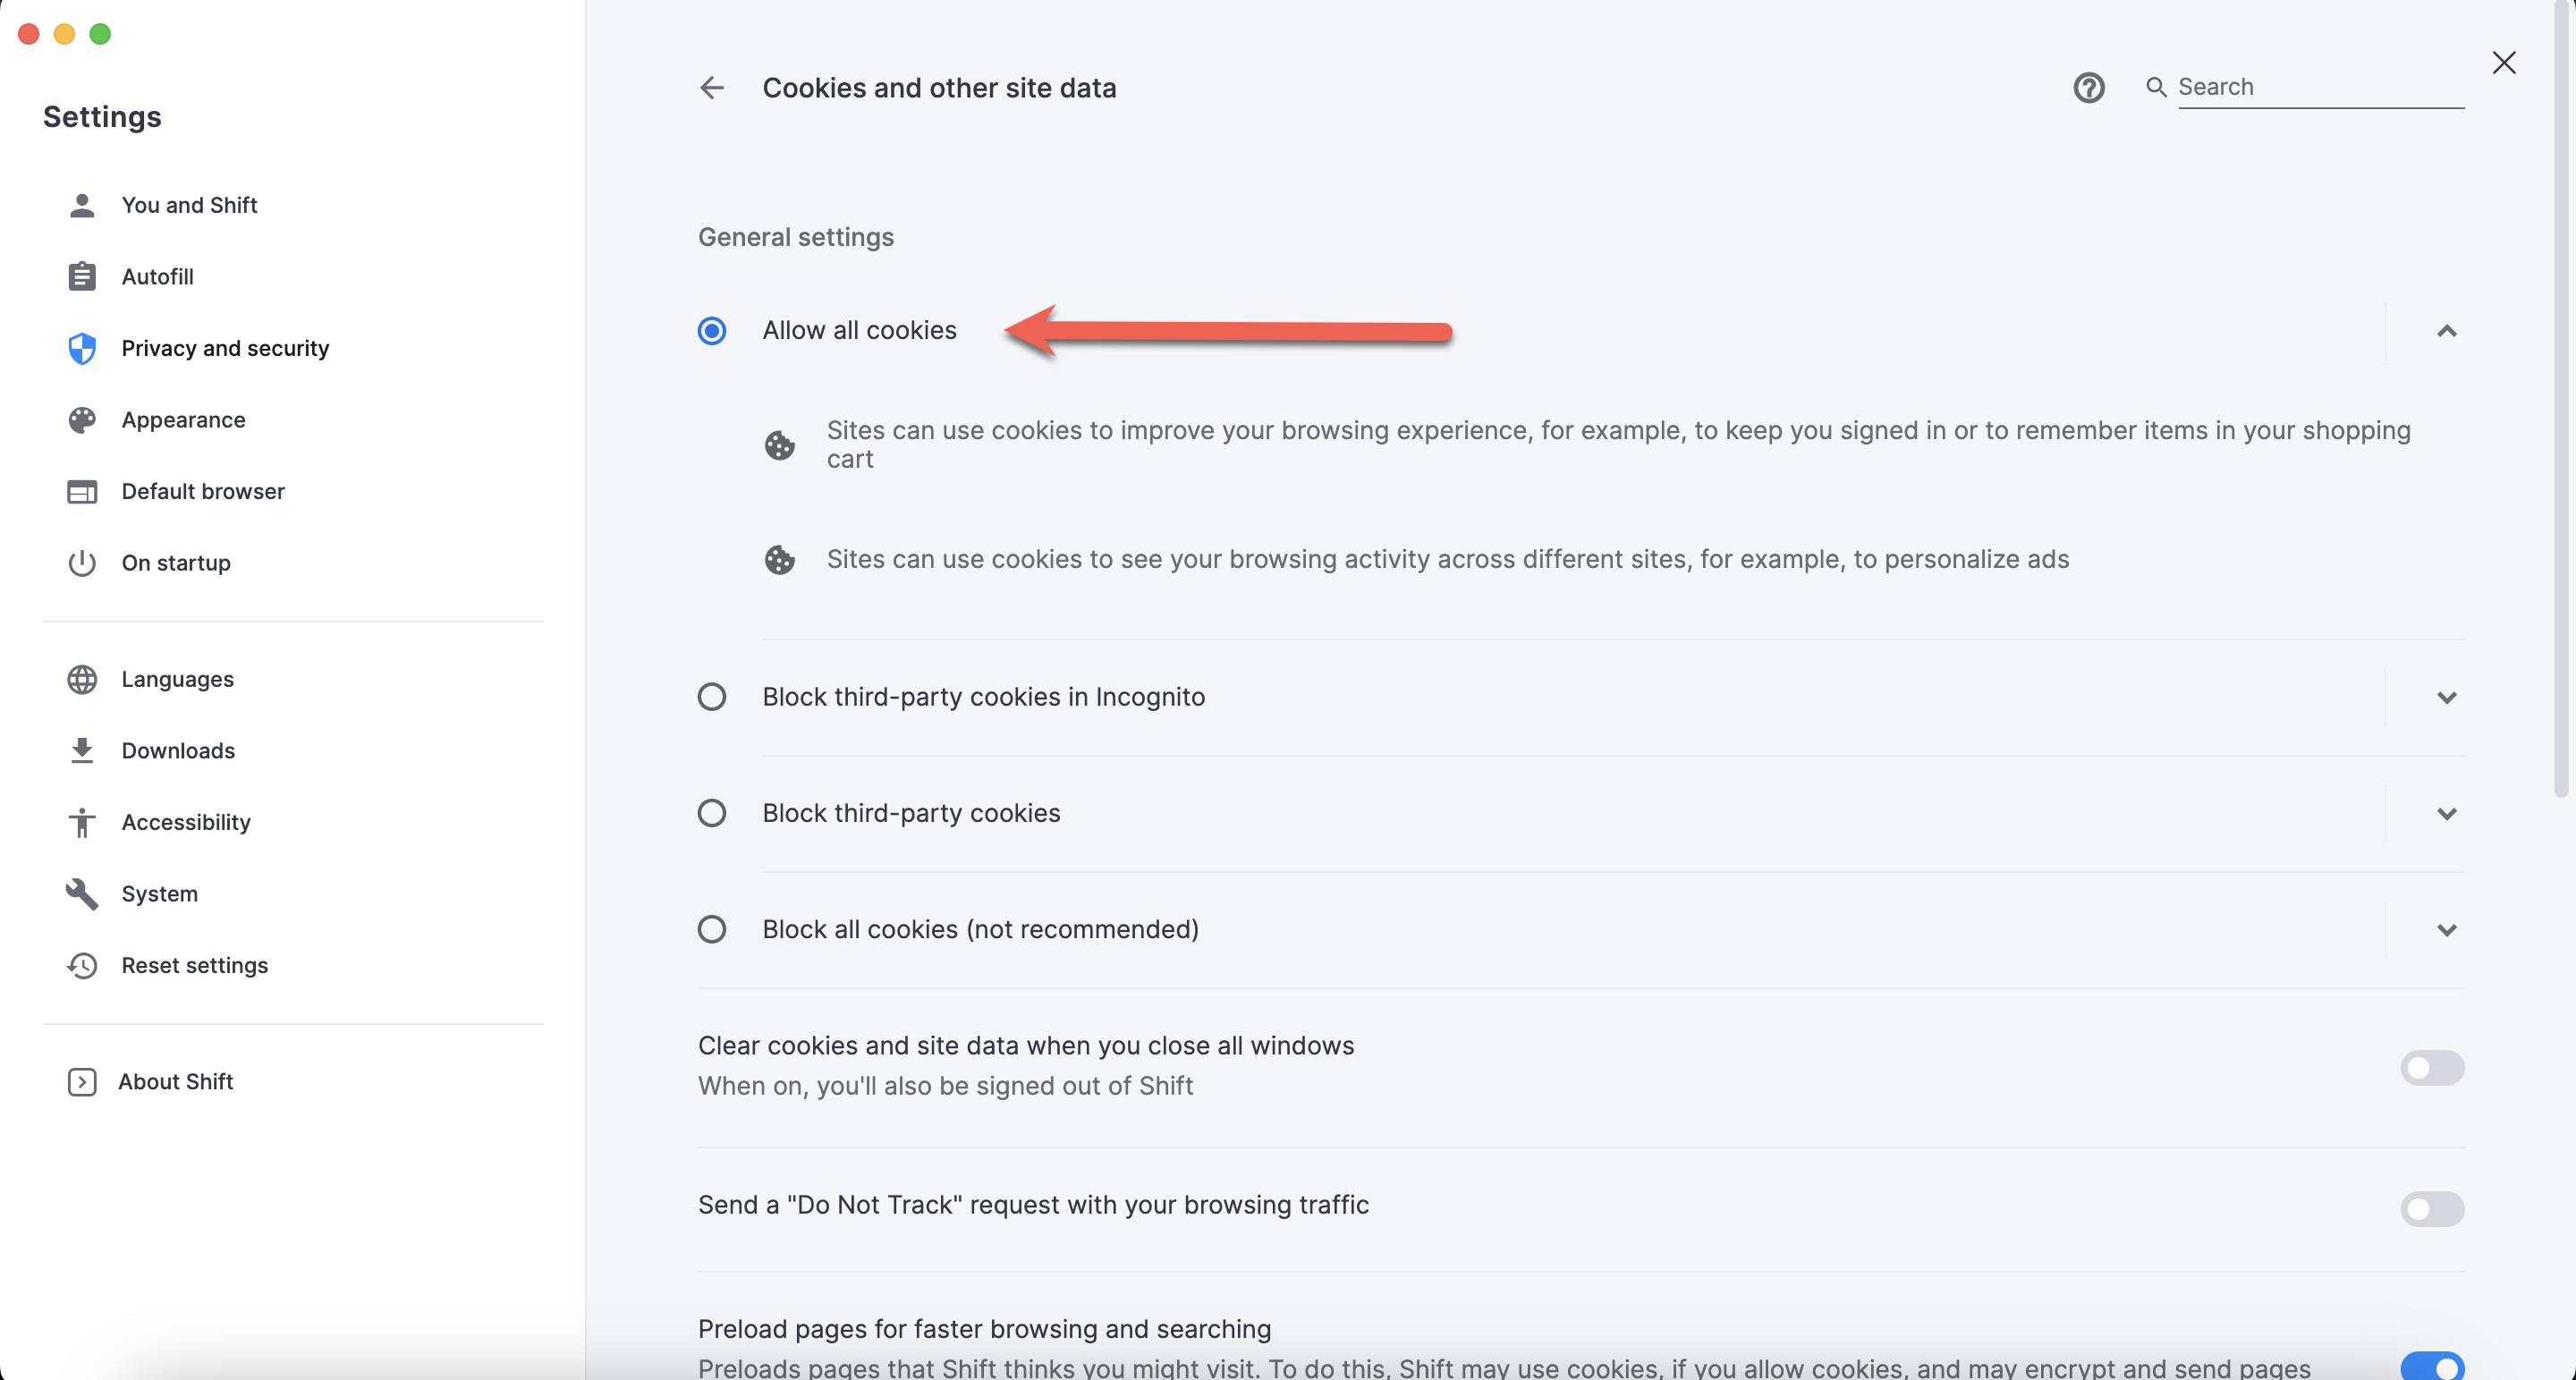2576x1380 pixels.
Task: Click the "Settings" sidebar heading
Action: [x=102, y=117]
